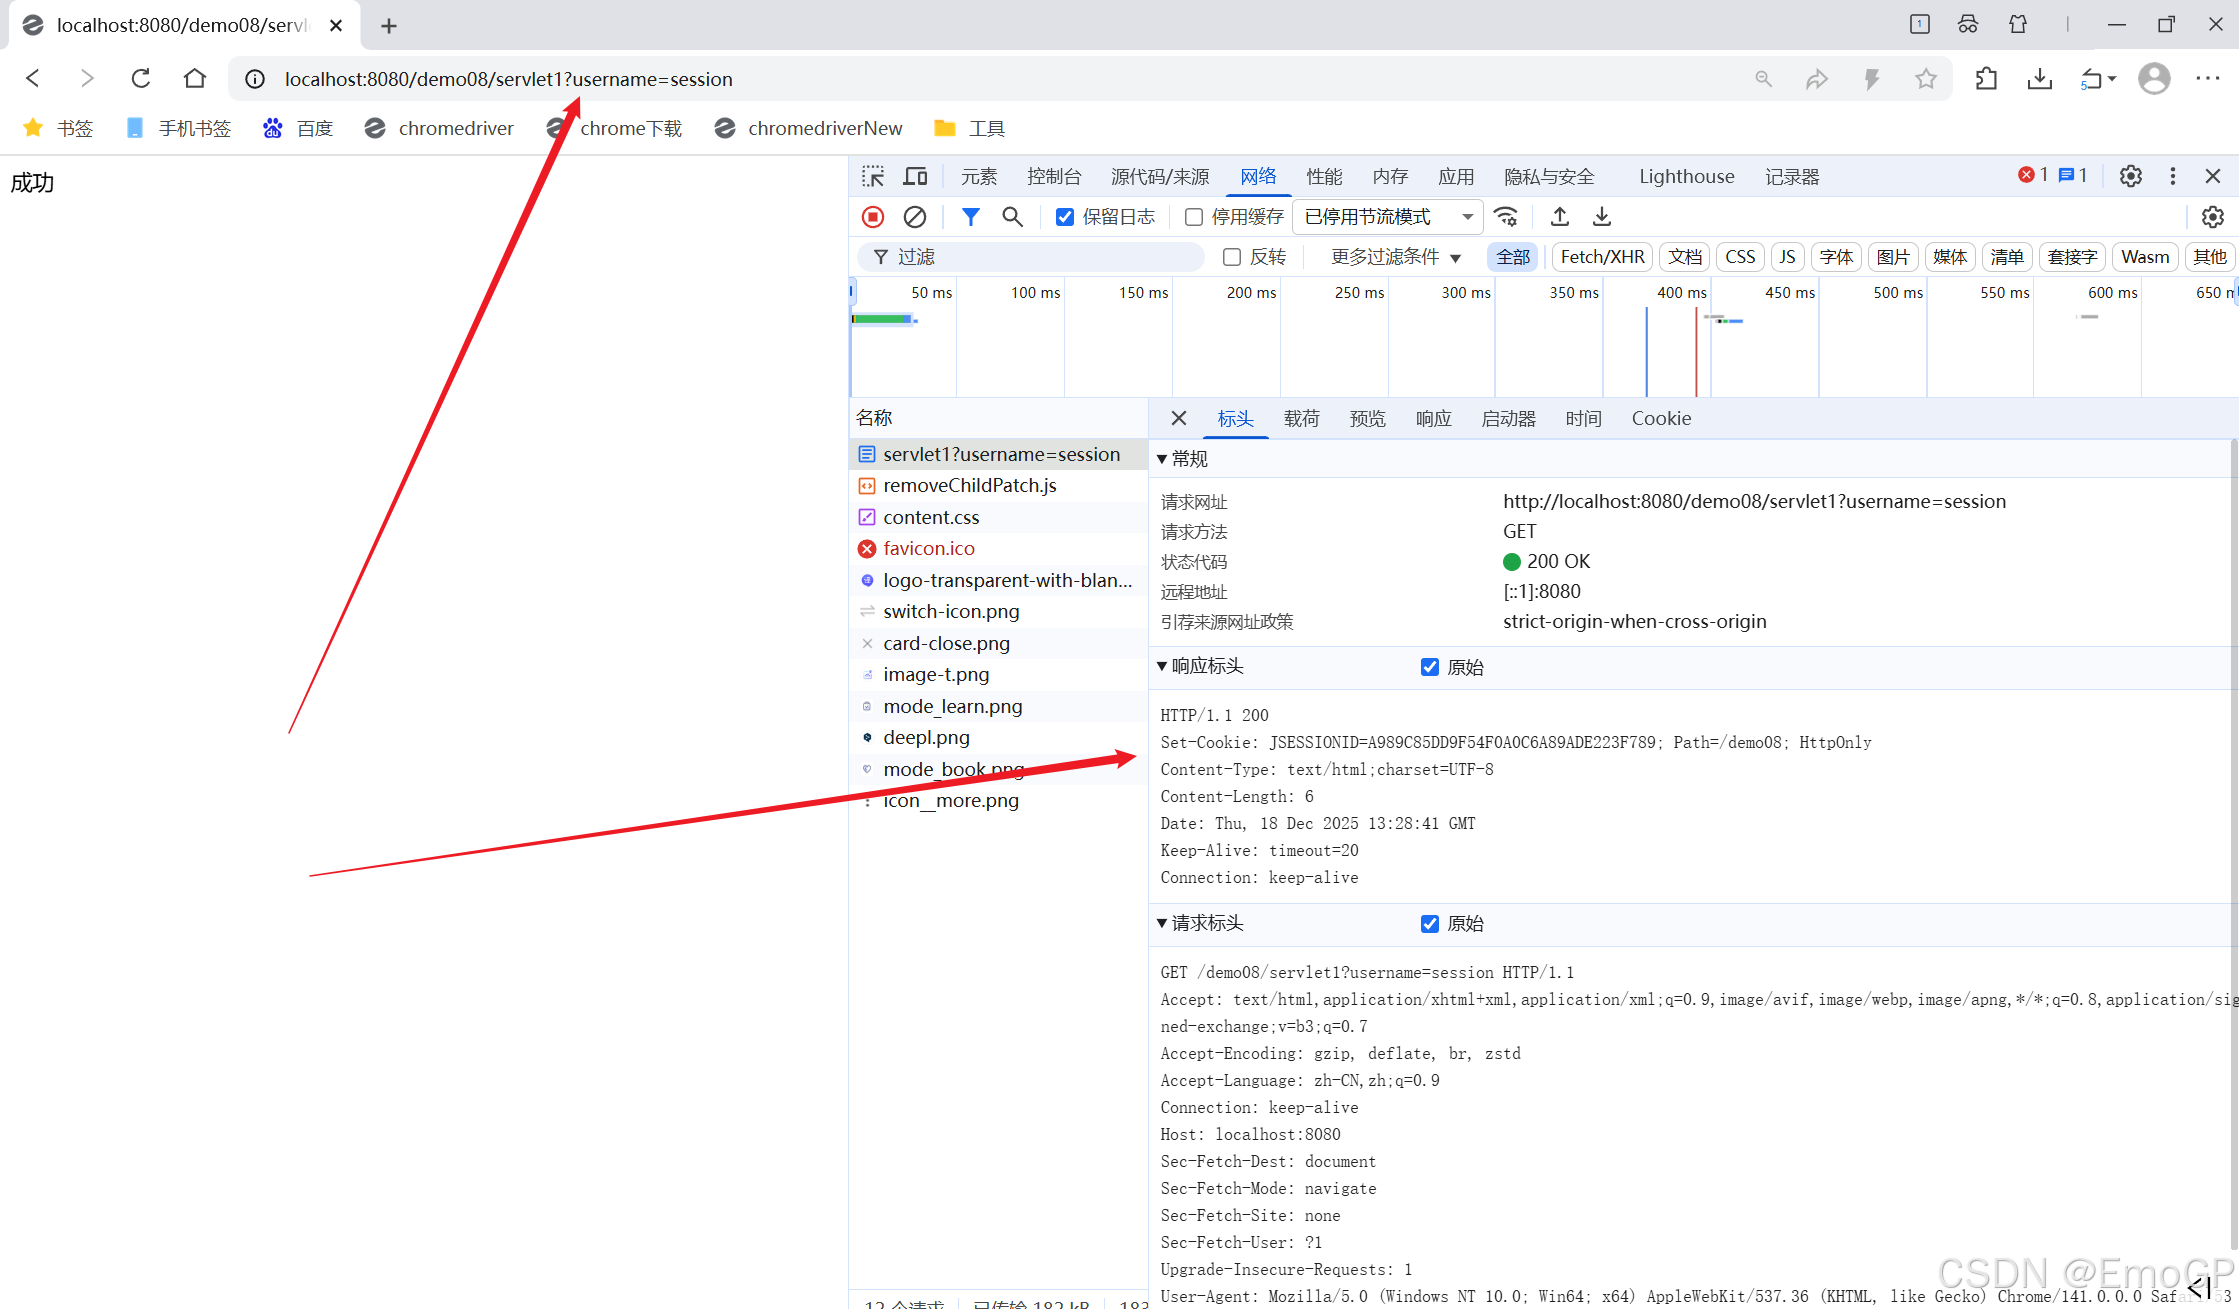Image resolution: width=2239 pixels, height=1309 pixels.
Task: Clear the network log
Action: coord(914,217)
